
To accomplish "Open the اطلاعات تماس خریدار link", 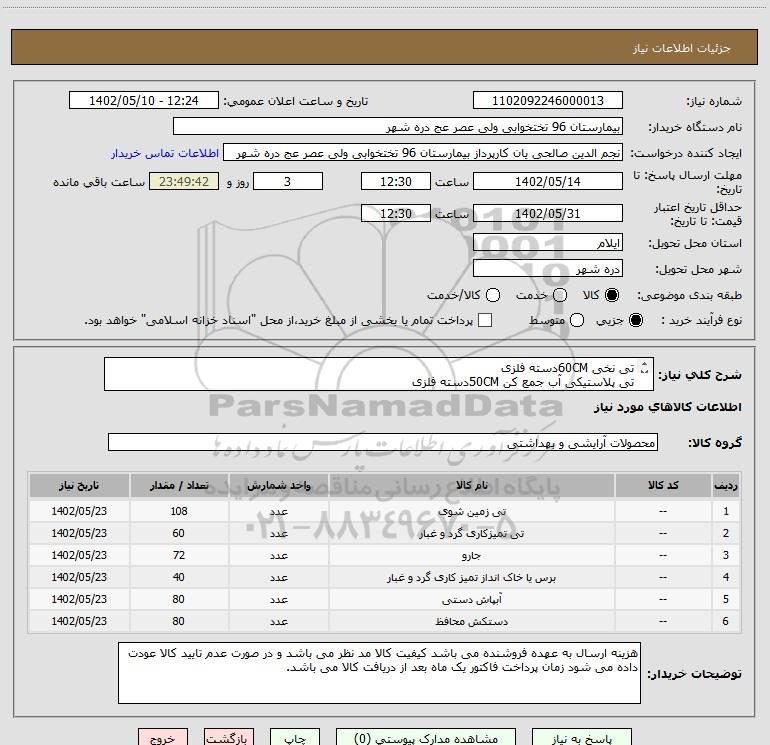I will [x=165, y=153].
